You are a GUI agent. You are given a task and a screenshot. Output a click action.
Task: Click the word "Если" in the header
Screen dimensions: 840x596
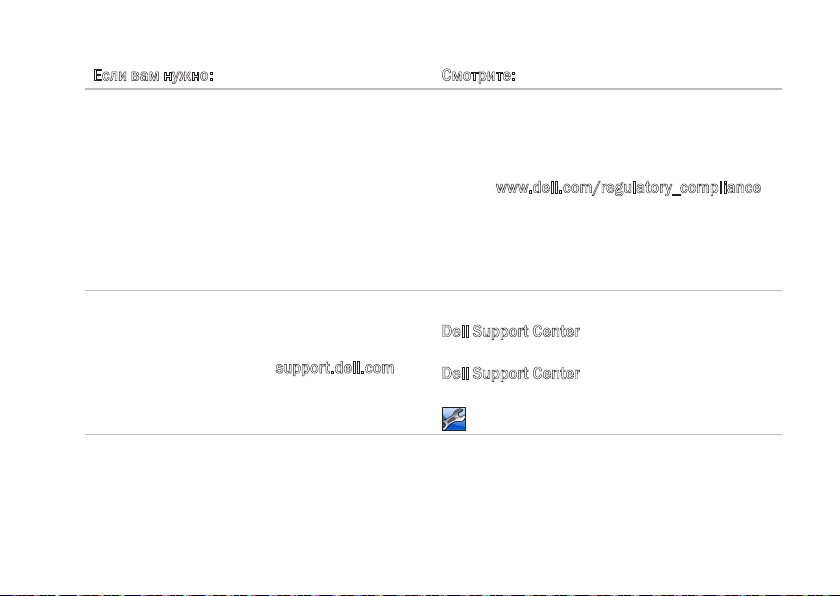coord(110,76)
